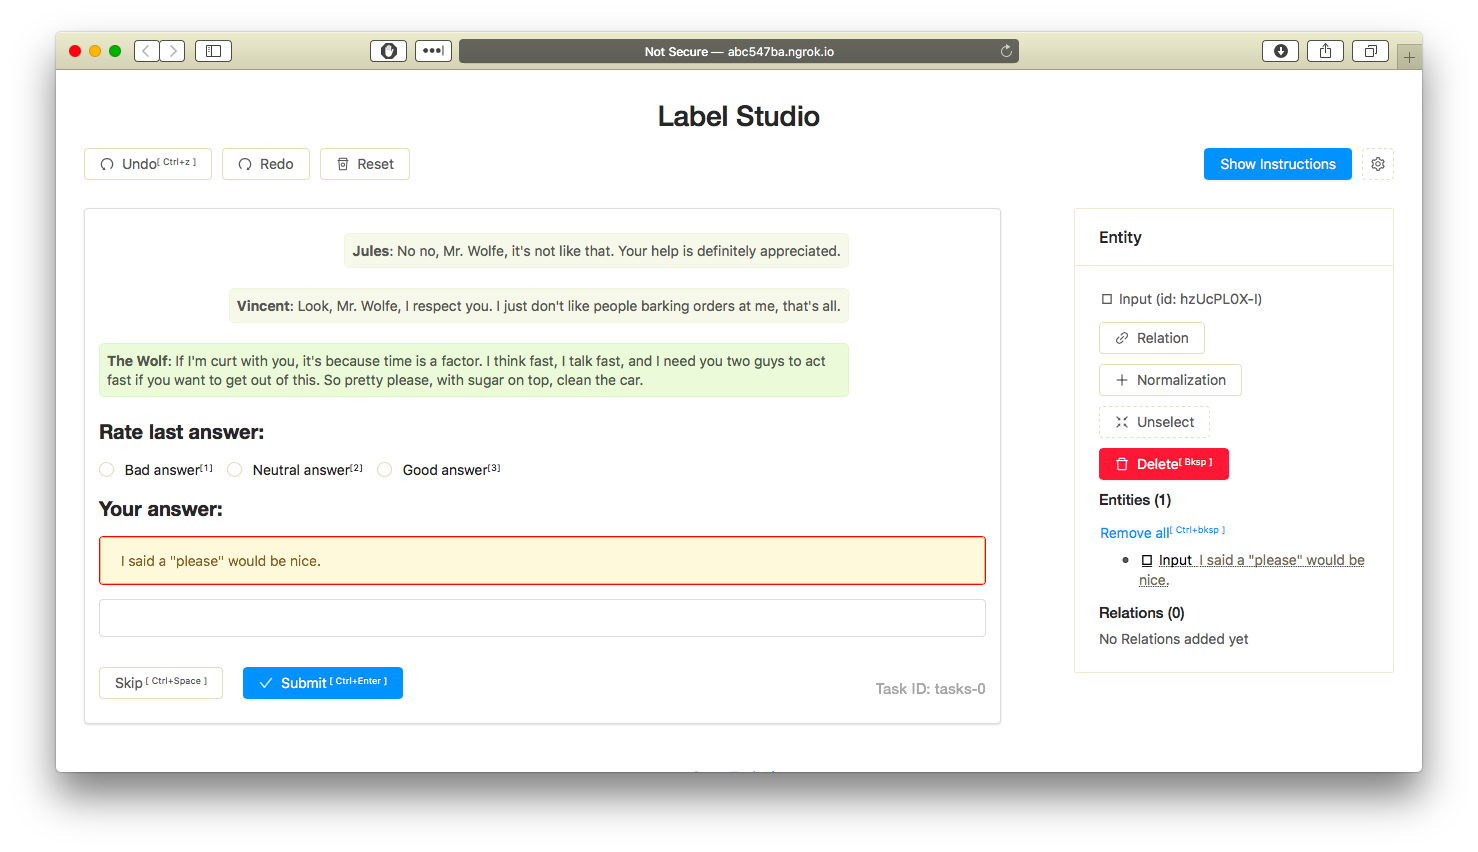Skip this task
The image size is (1478, 852).
pyautogui.click(x=161, y=683)
